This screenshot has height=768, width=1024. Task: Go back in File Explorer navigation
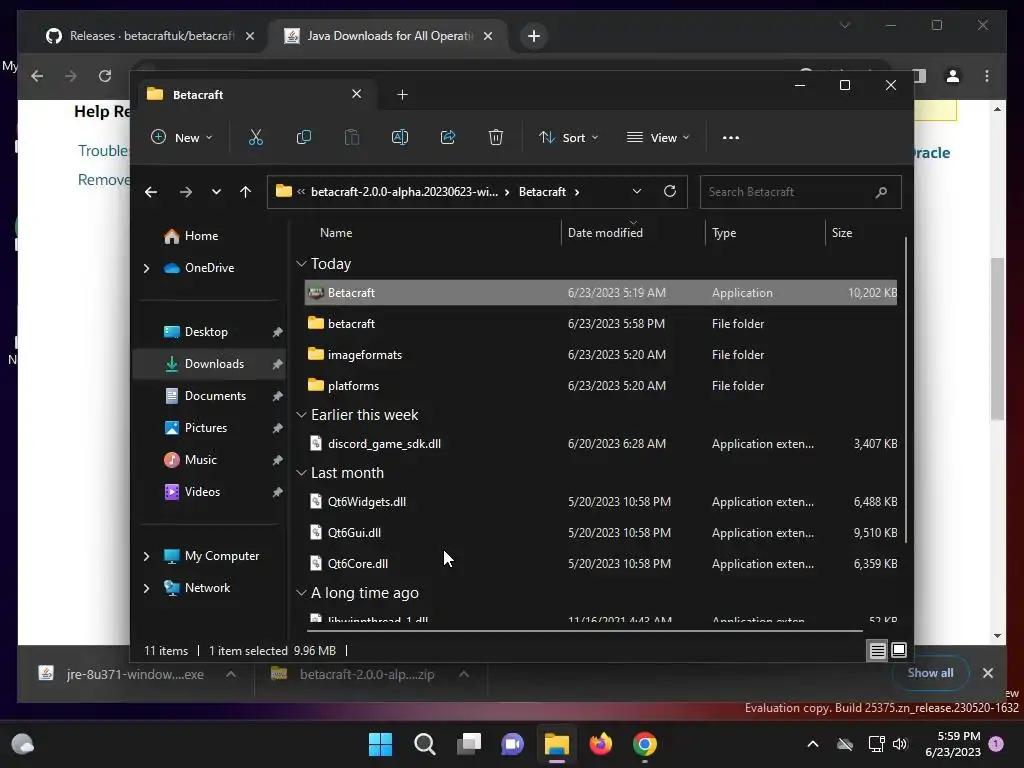tap(151, 192)
